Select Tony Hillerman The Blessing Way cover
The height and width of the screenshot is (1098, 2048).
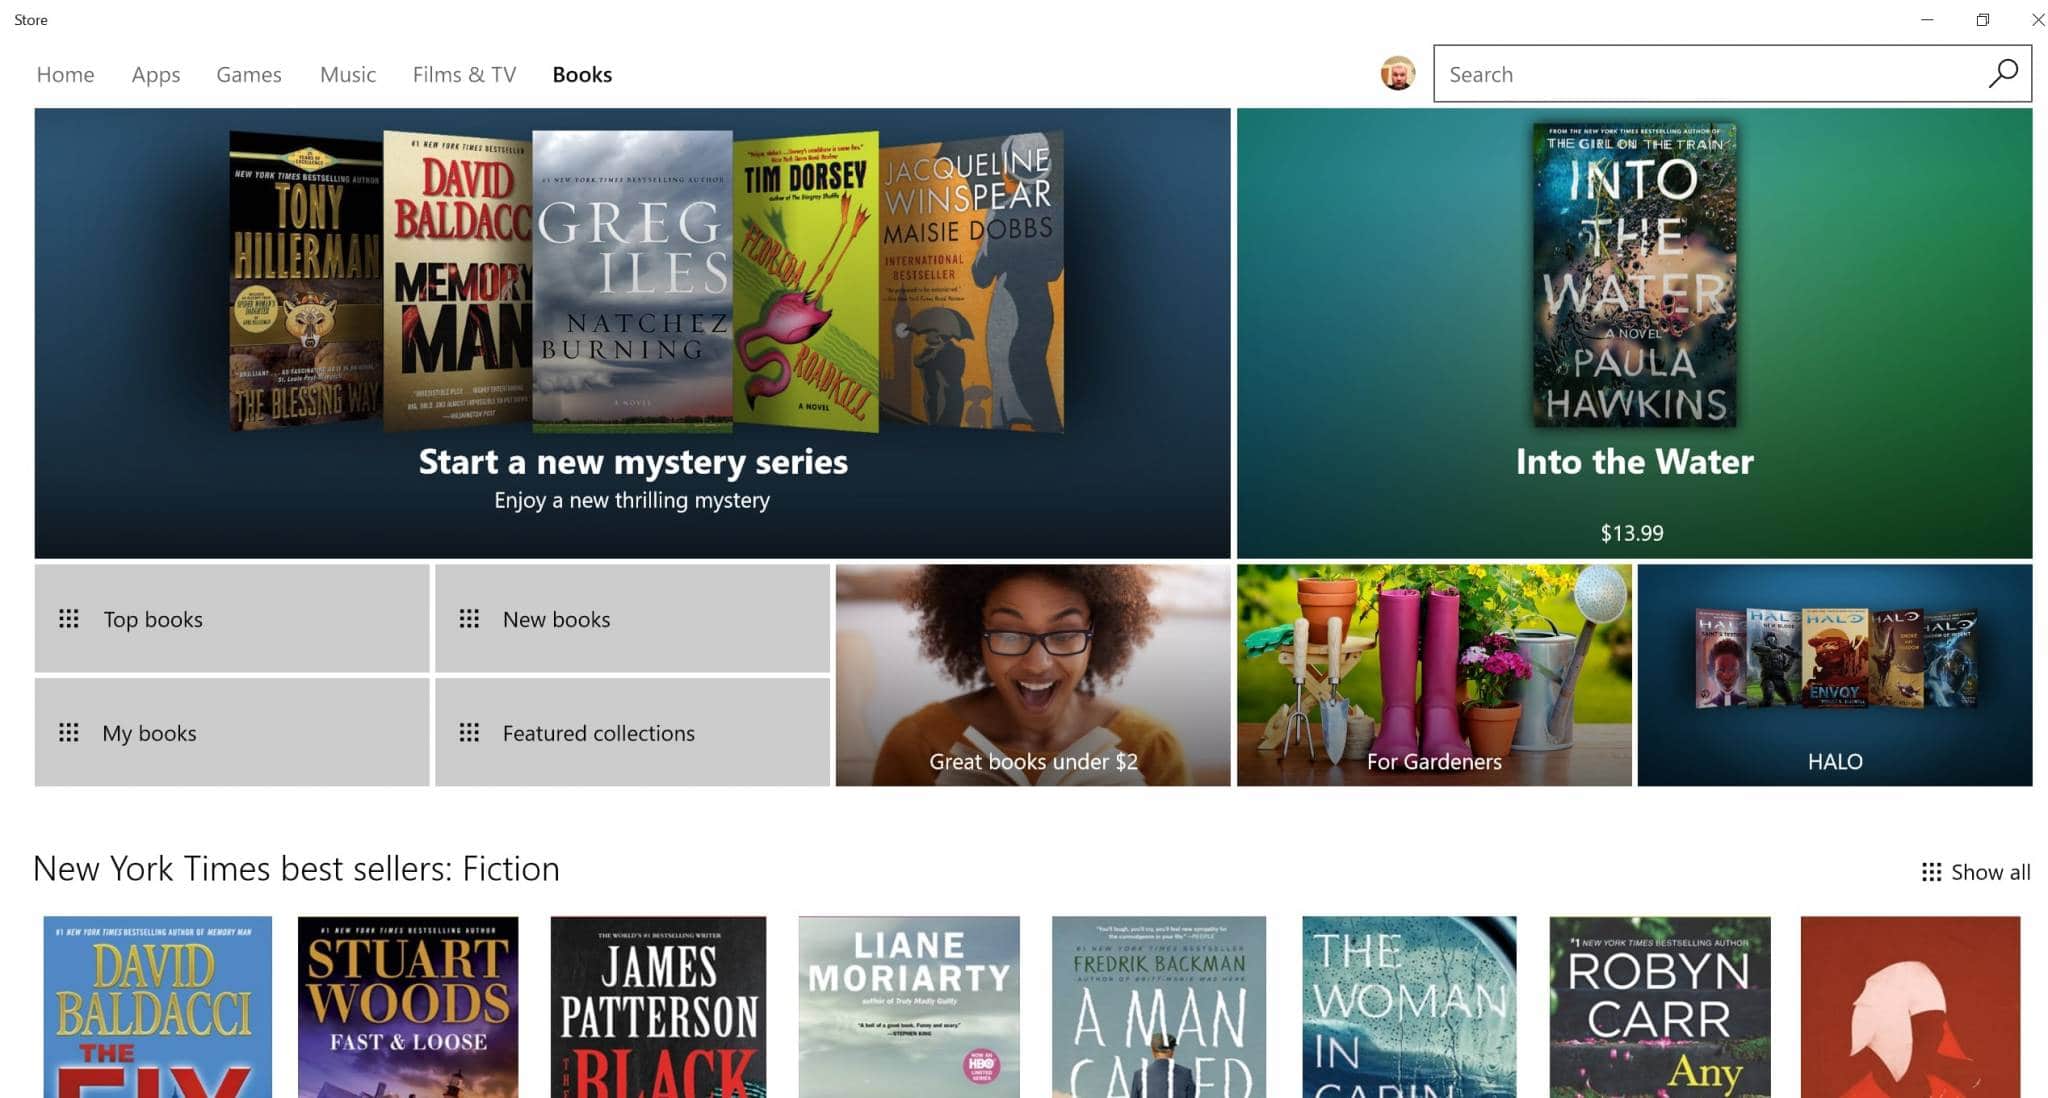tap(305, 282)
